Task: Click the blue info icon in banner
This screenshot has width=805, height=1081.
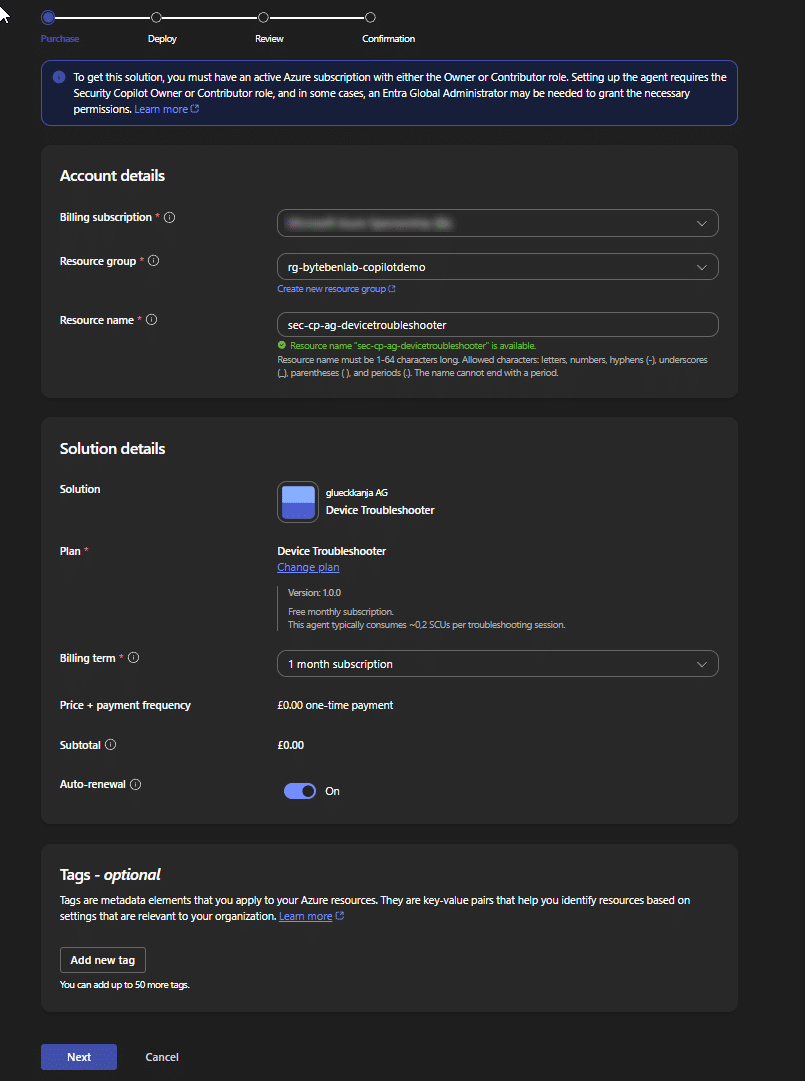Action: (x=59, y=77)
